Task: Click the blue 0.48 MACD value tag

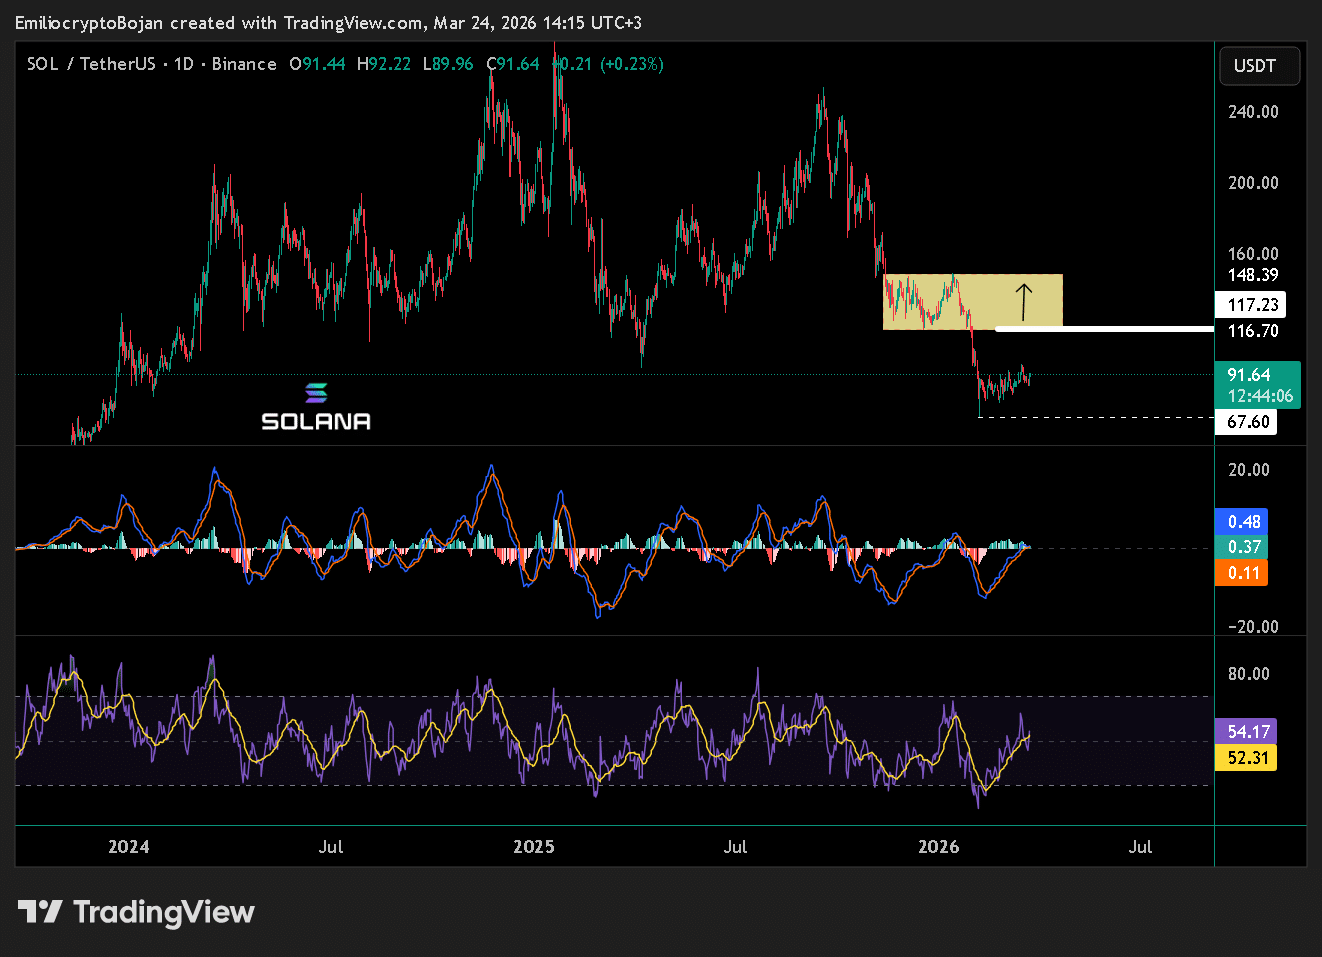Action: click(1242, 522)
